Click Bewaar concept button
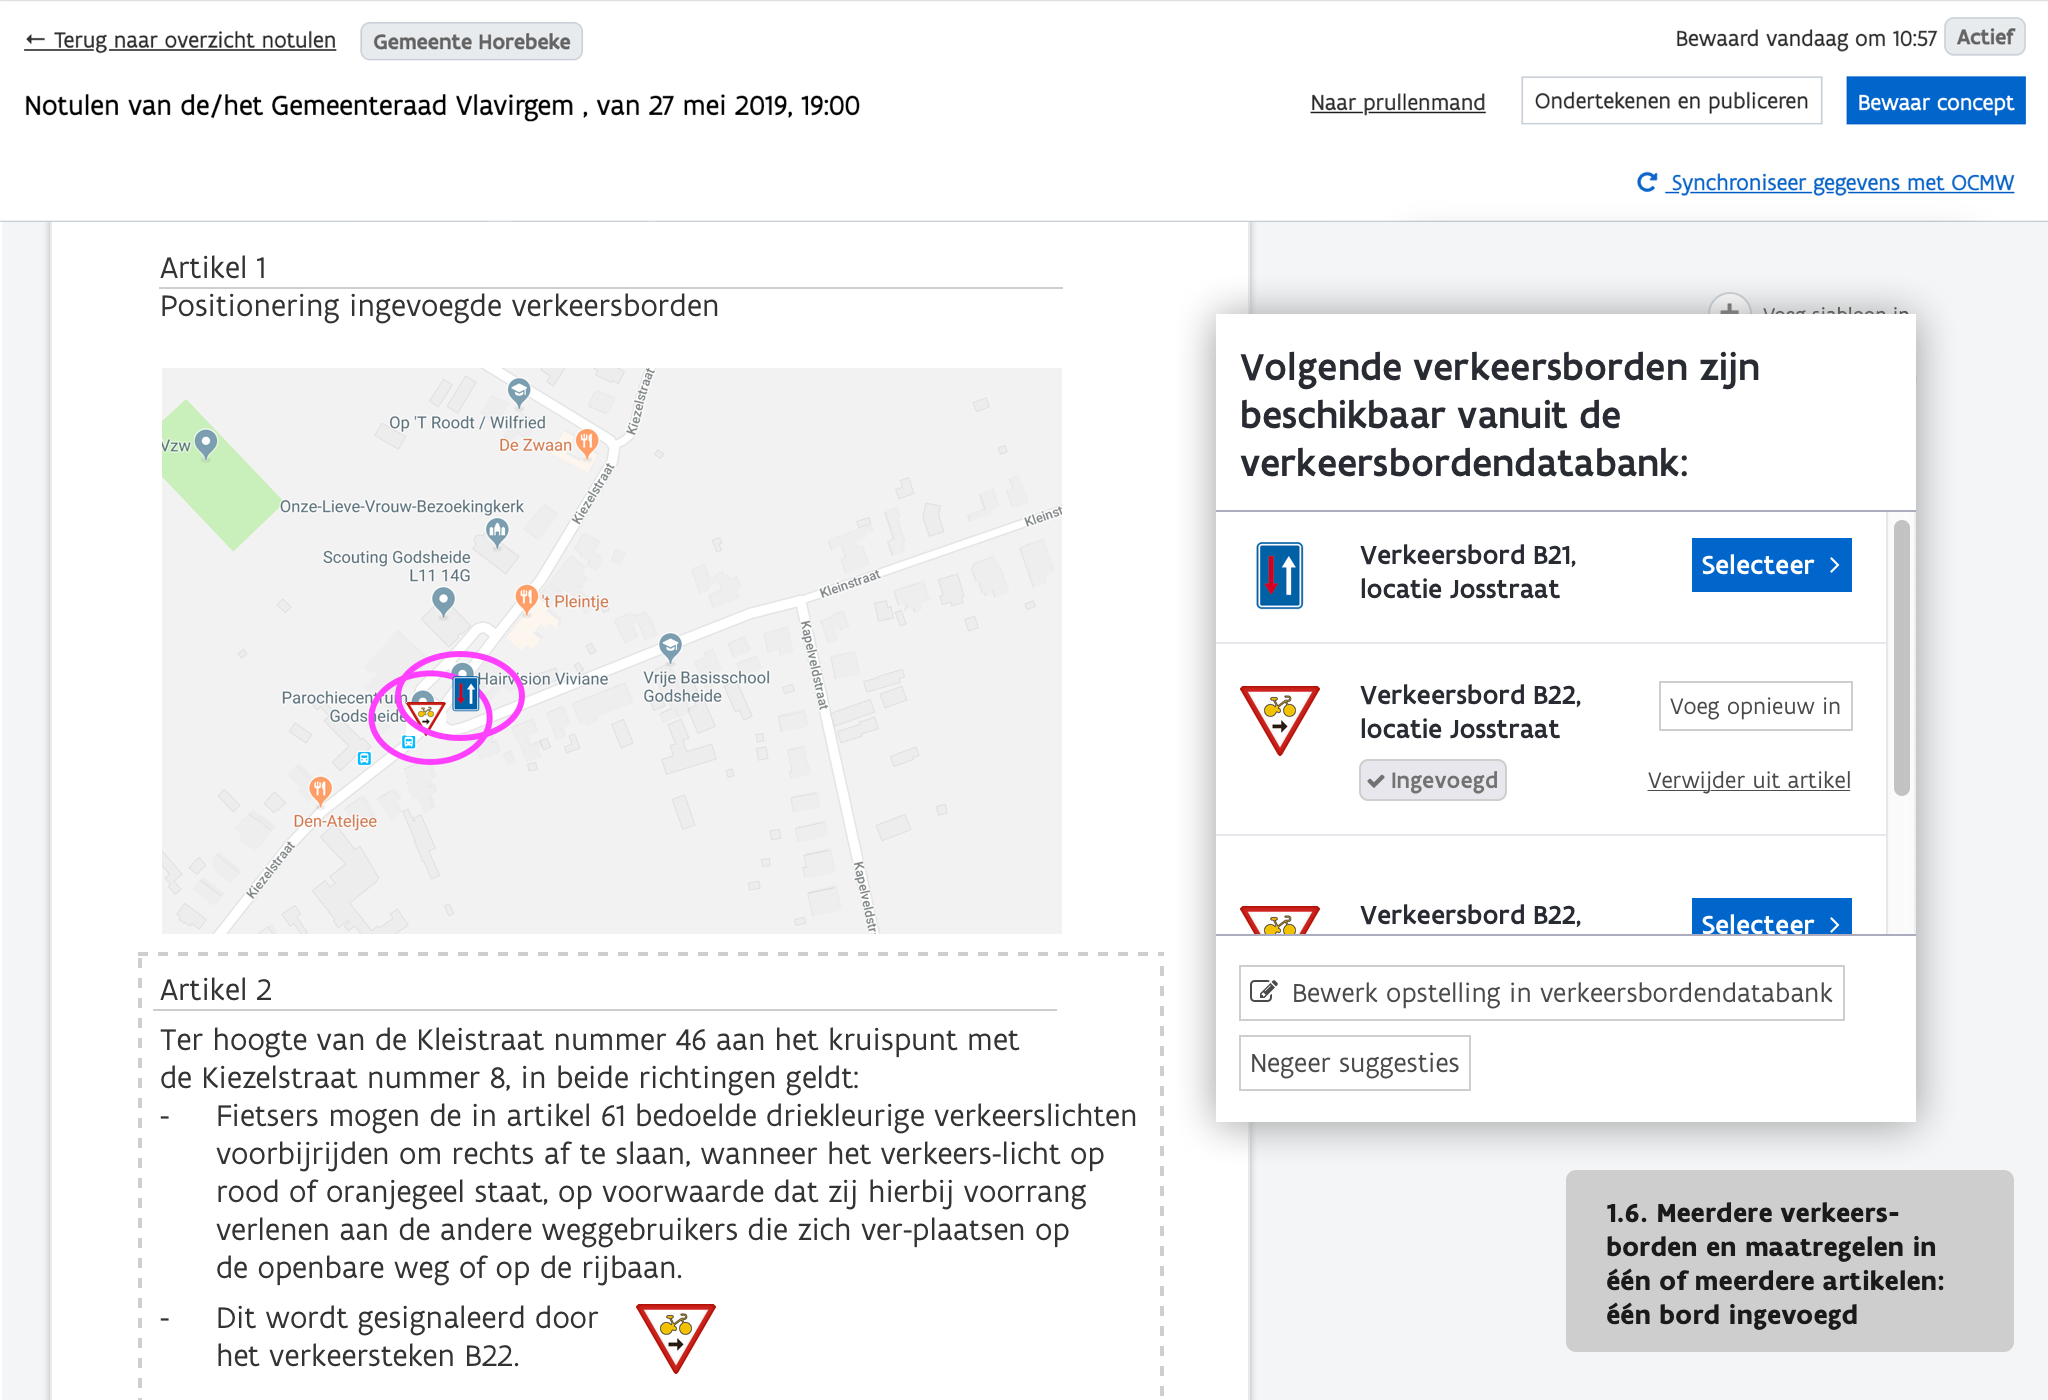Screen dimensions: 2048x1400 pyautogui.click(x=1935, y=102)
